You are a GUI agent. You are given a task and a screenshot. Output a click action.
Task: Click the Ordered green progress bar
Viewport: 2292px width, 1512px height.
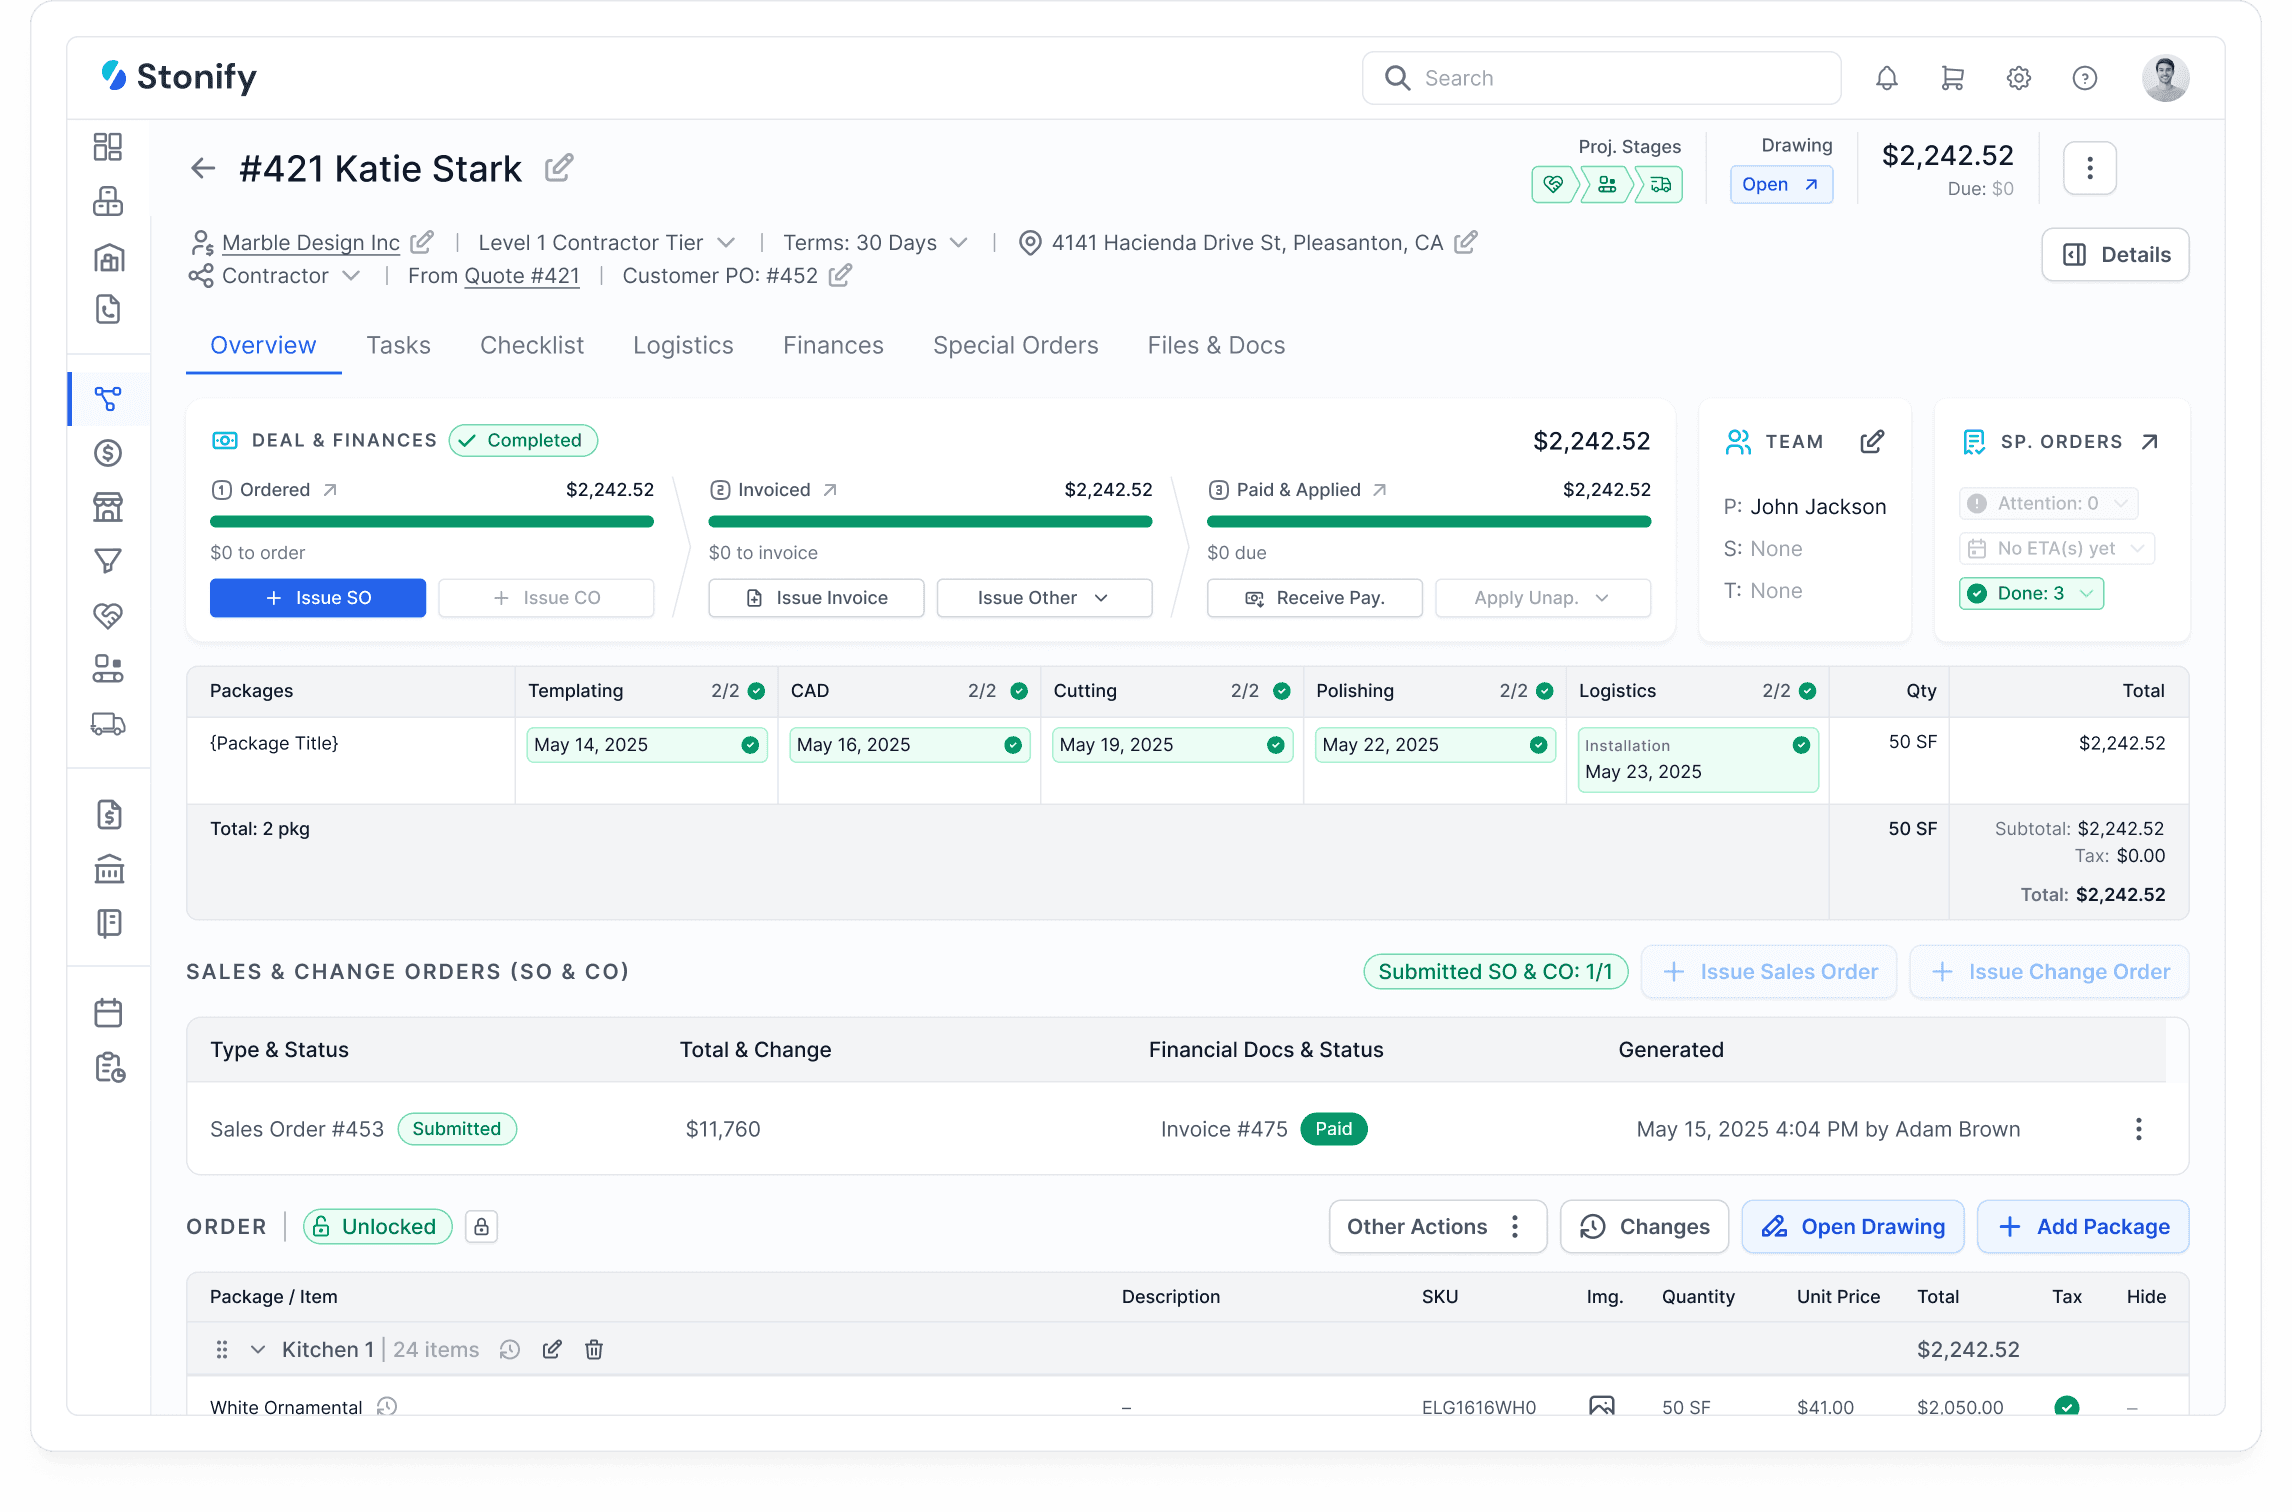click(x=432, y=521)
